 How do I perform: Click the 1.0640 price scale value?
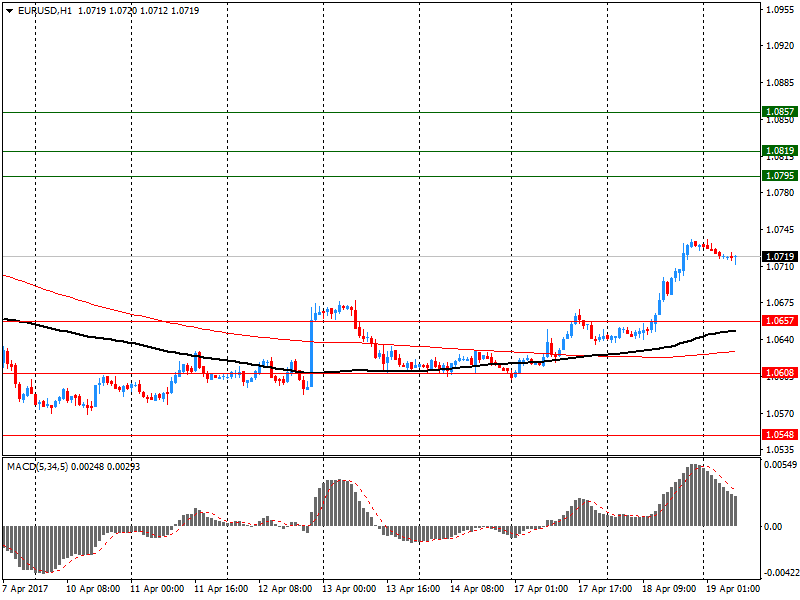click(781, 340)
